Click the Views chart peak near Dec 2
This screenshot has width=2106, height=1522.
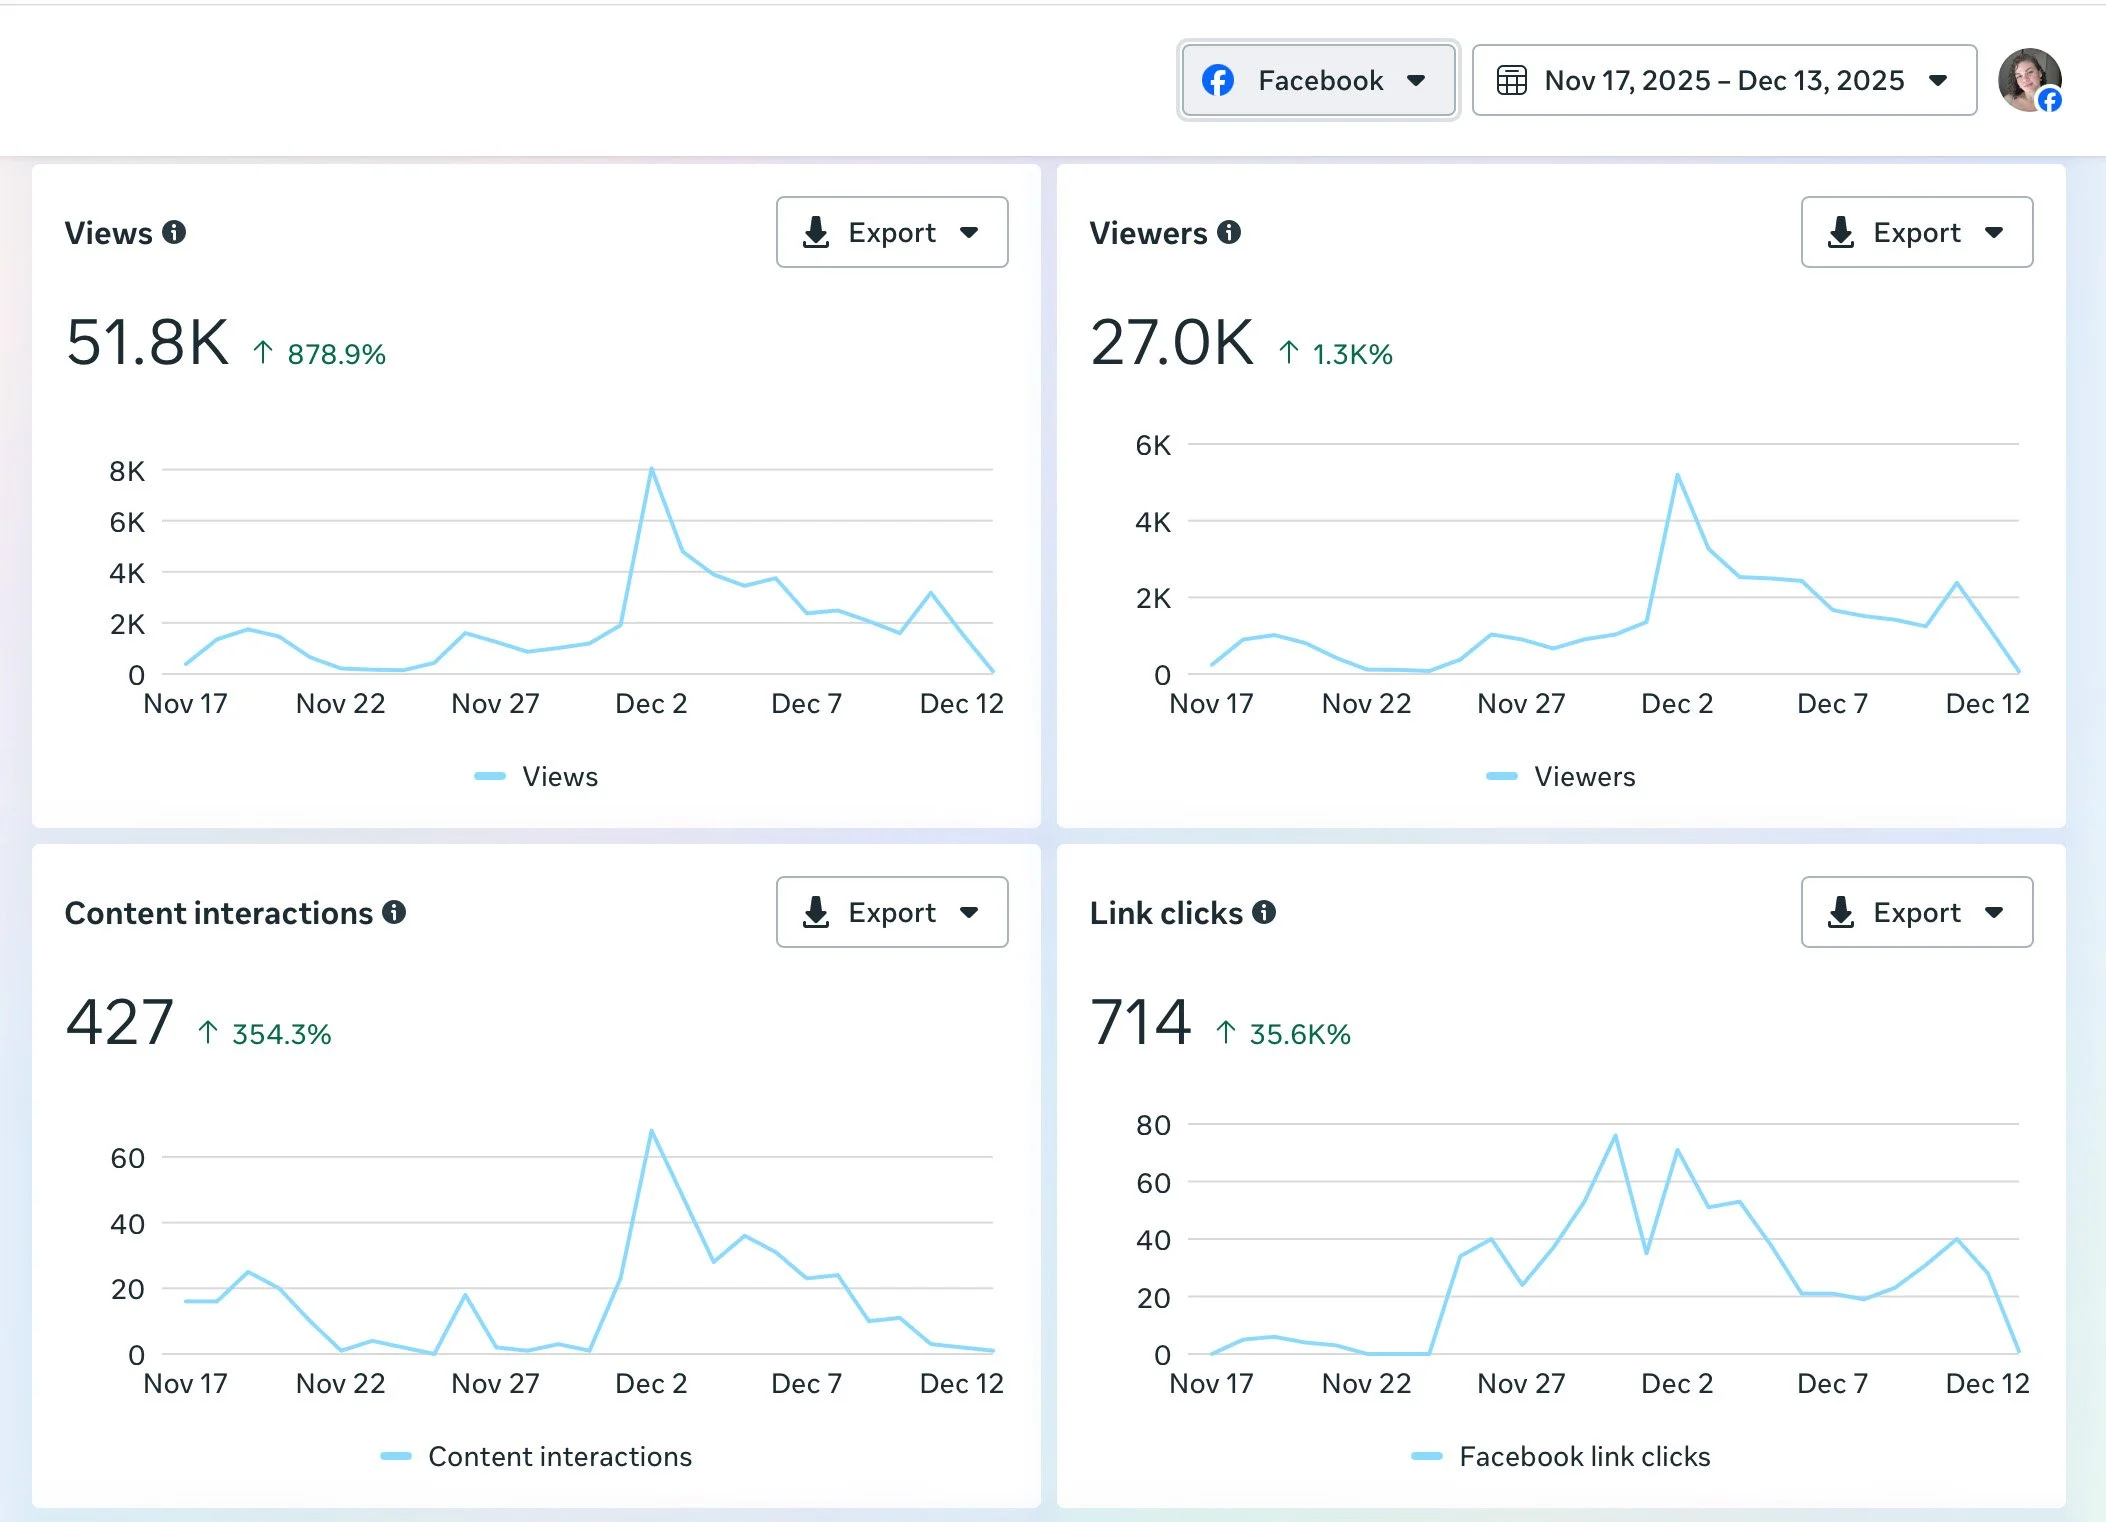click(x=651, y=469)
